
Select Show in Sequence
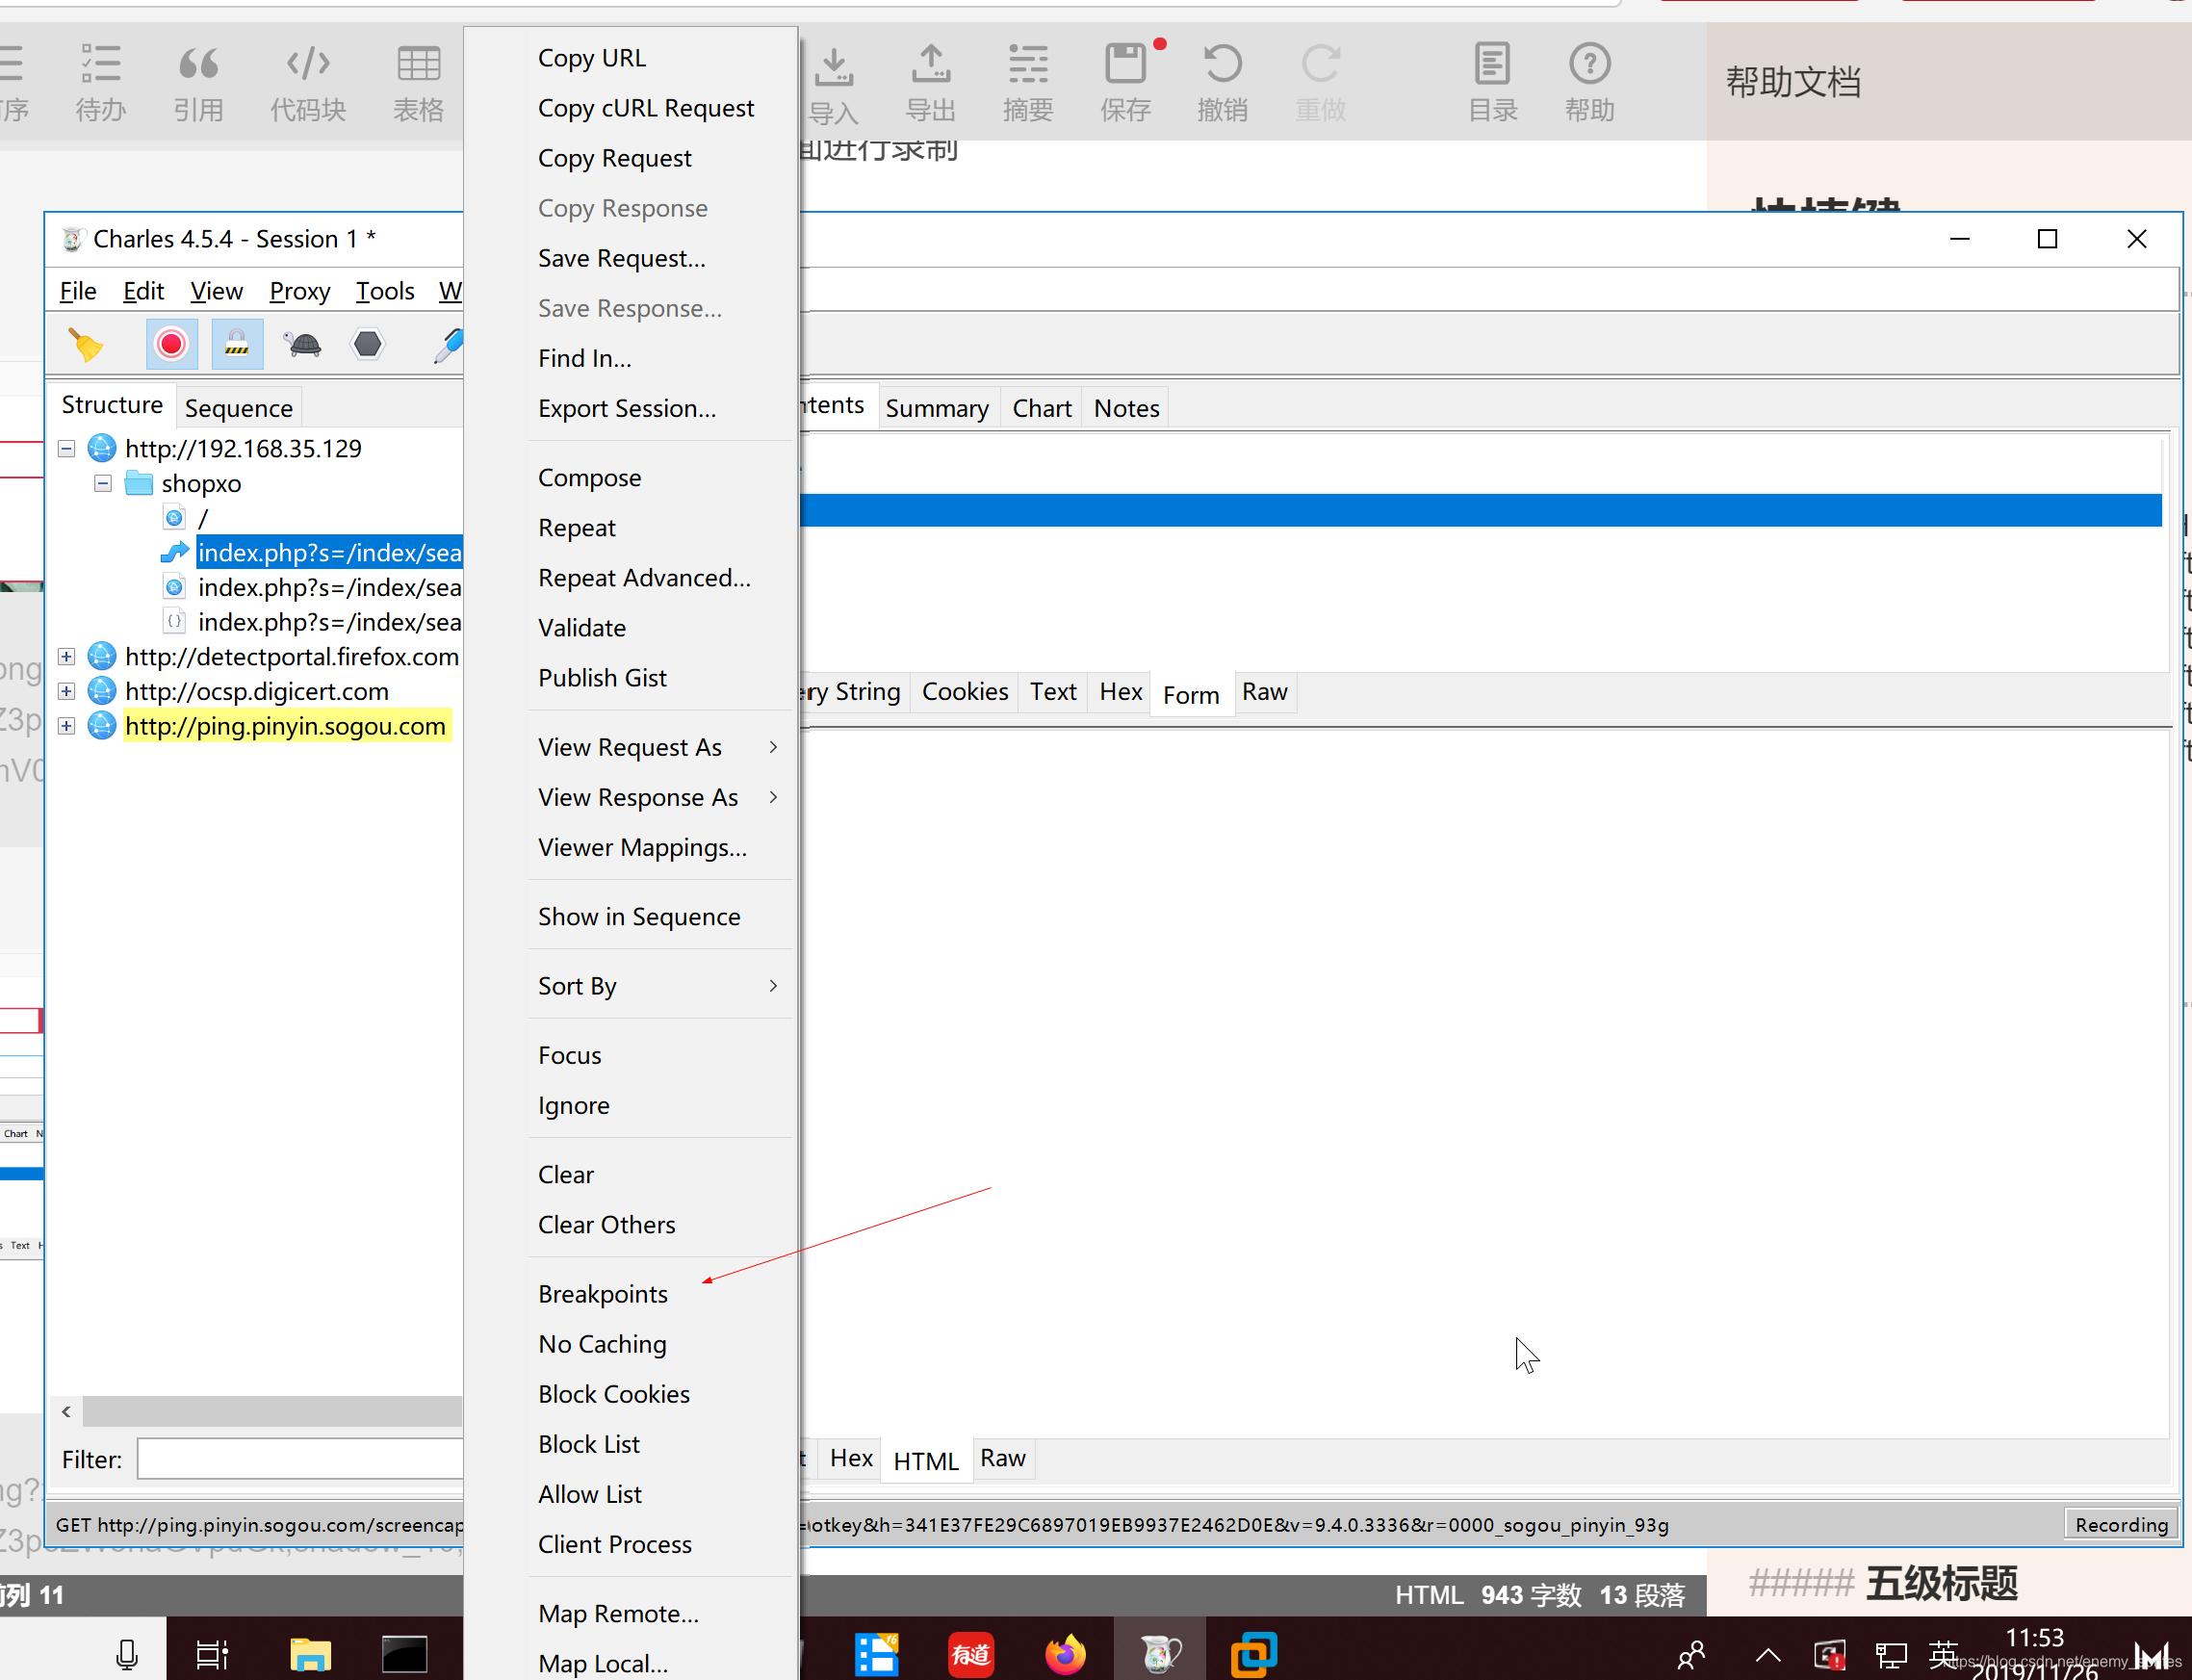coord(639,917)
